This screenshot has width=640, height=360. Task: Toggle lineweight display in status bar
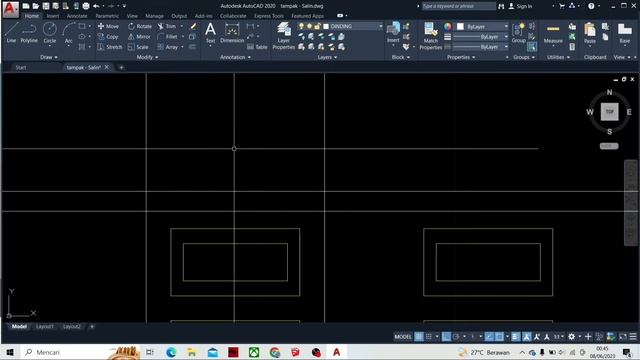(516, 337)
